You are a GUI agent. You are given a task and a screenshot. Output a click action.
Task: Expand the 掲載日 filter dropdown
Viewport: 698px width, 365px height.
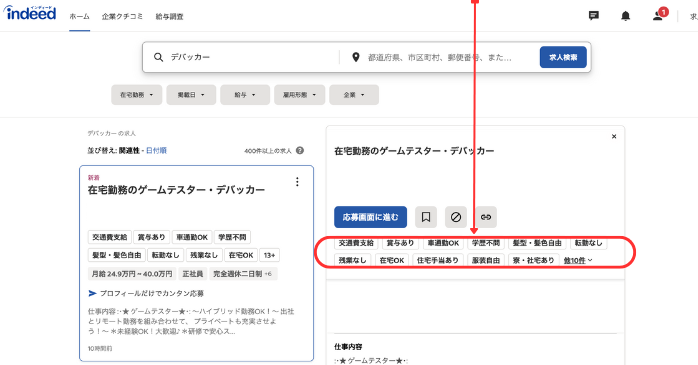click(x=191, y=95)
